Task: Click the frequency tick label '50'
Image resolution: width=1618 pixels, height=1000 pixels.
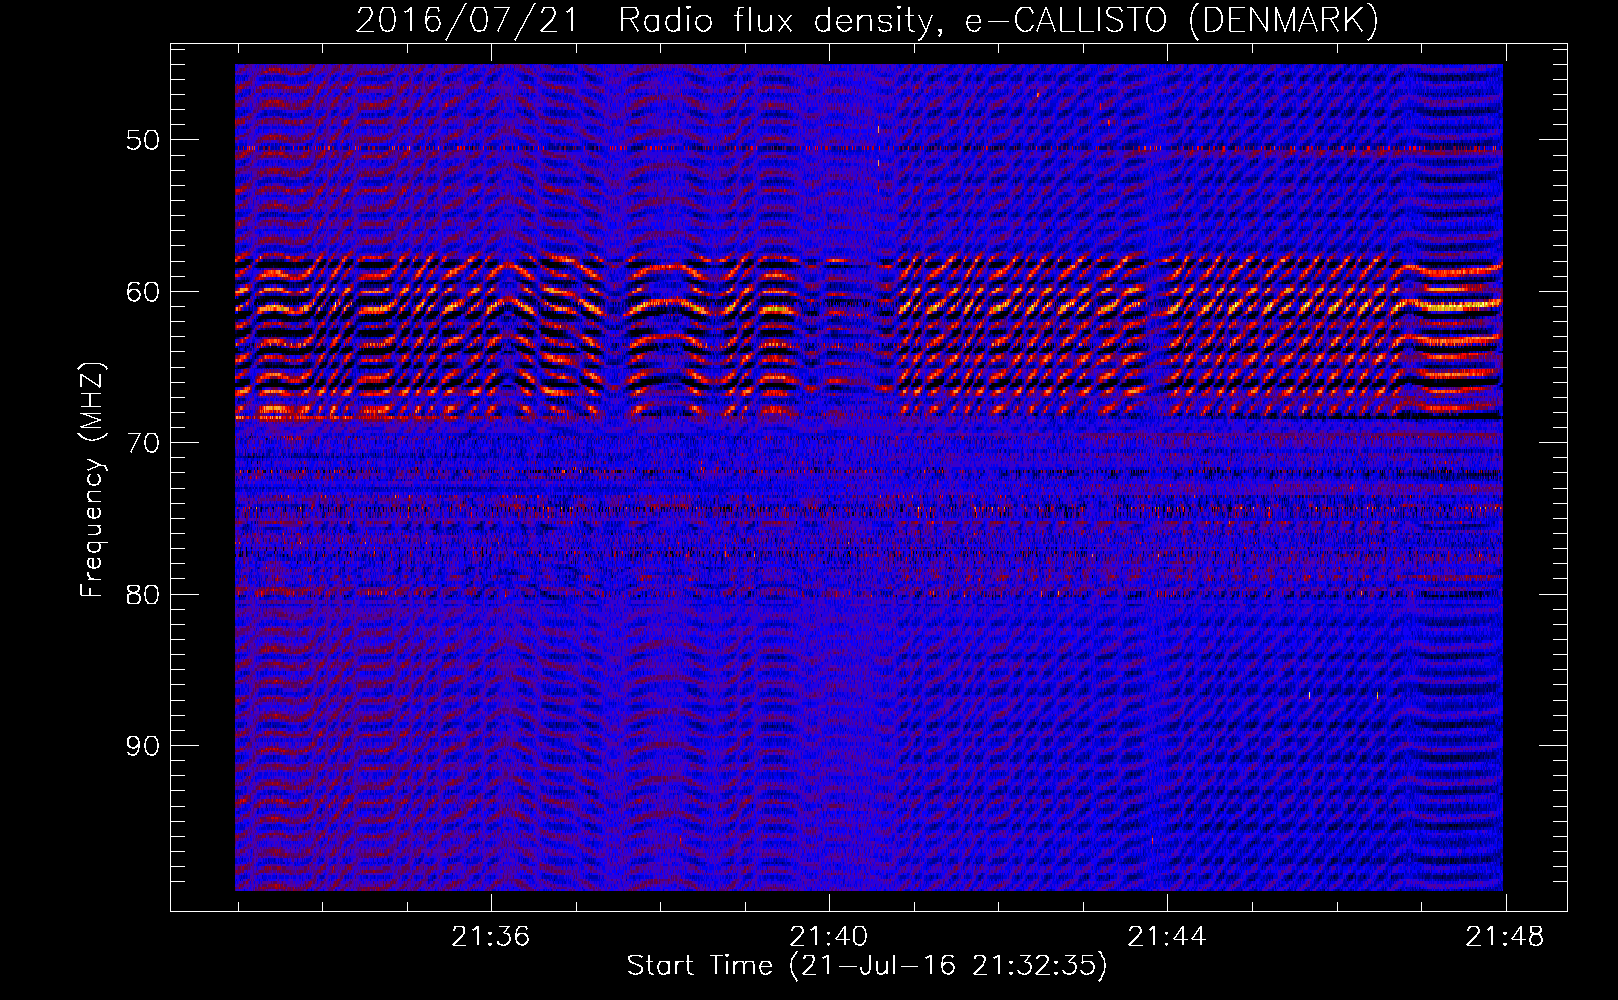Action: pos(143,140)
